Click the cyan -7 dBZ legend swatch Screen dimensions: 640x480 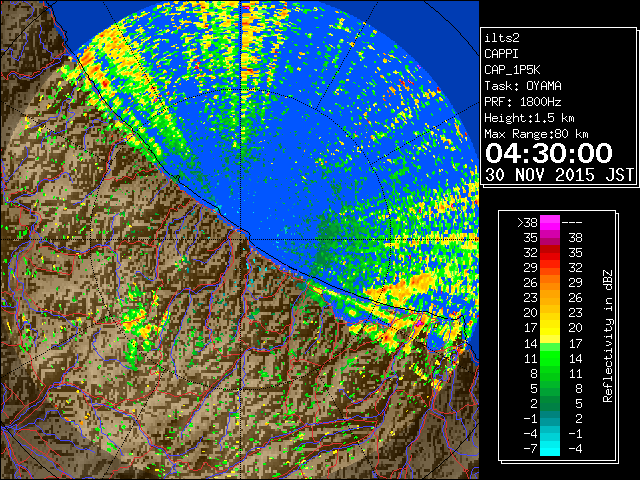click(550, 448)
